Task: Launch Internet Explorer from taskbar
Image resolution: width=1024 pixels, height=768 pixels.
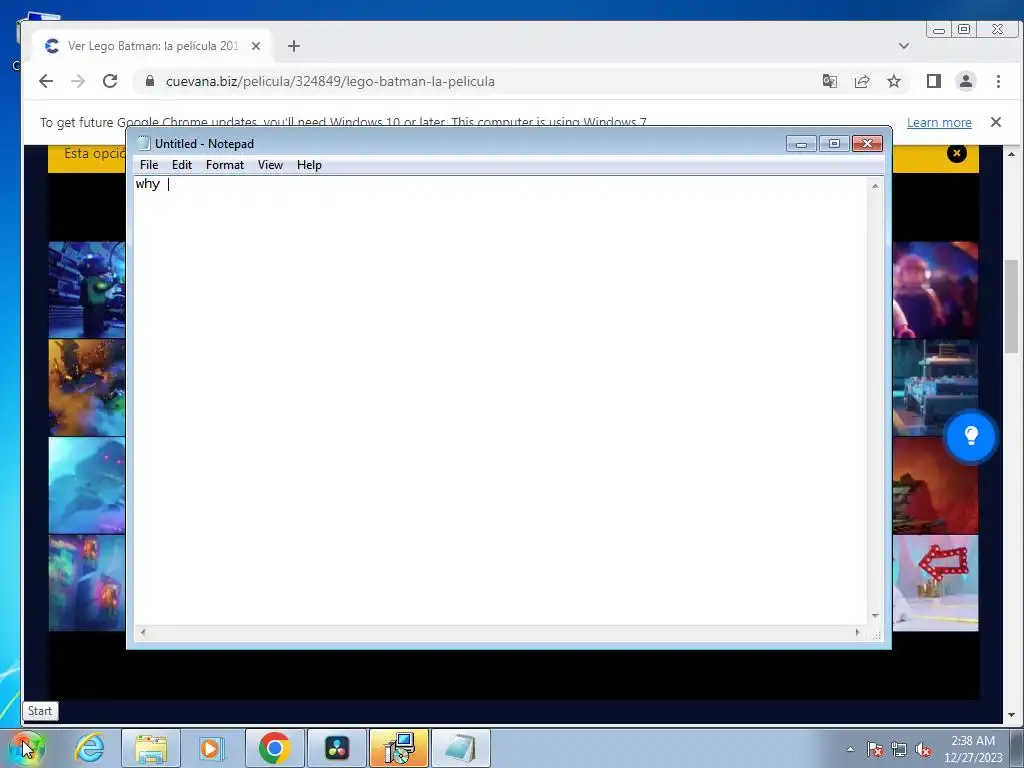Action: click(x=89, y=748)
